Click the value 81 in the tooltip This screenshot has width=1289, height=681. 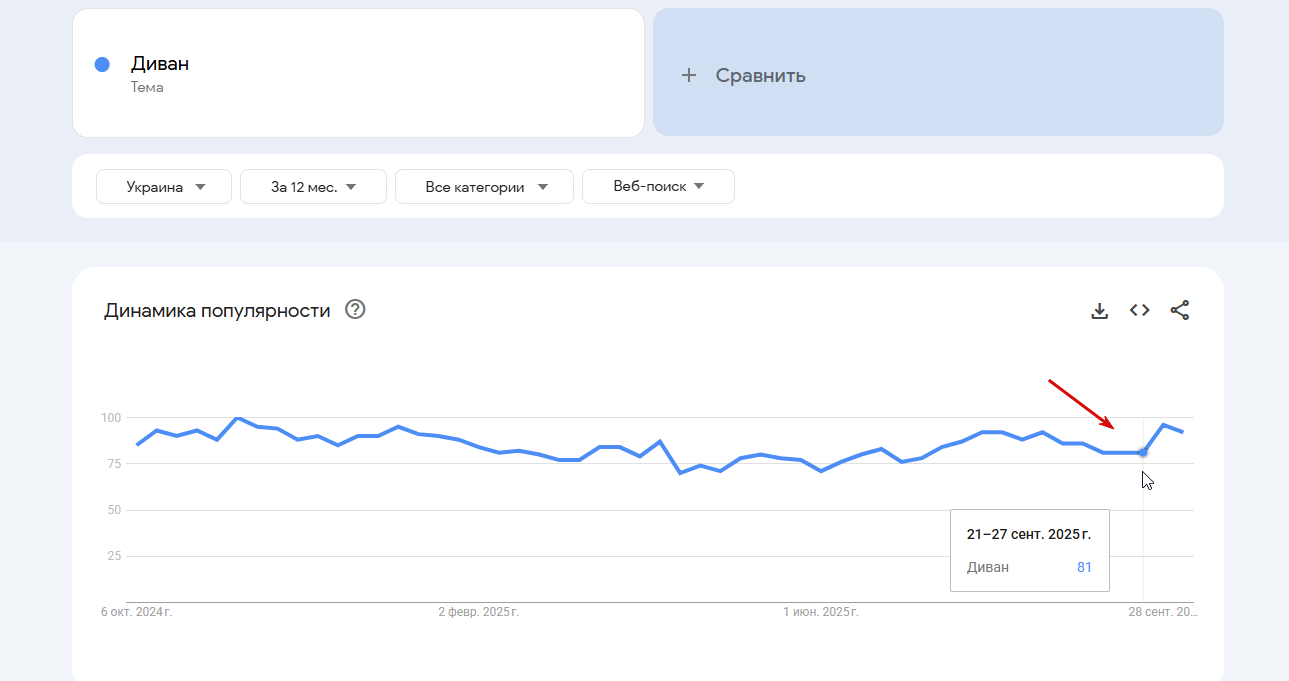pyautogui.click(x=1084, y=567)
